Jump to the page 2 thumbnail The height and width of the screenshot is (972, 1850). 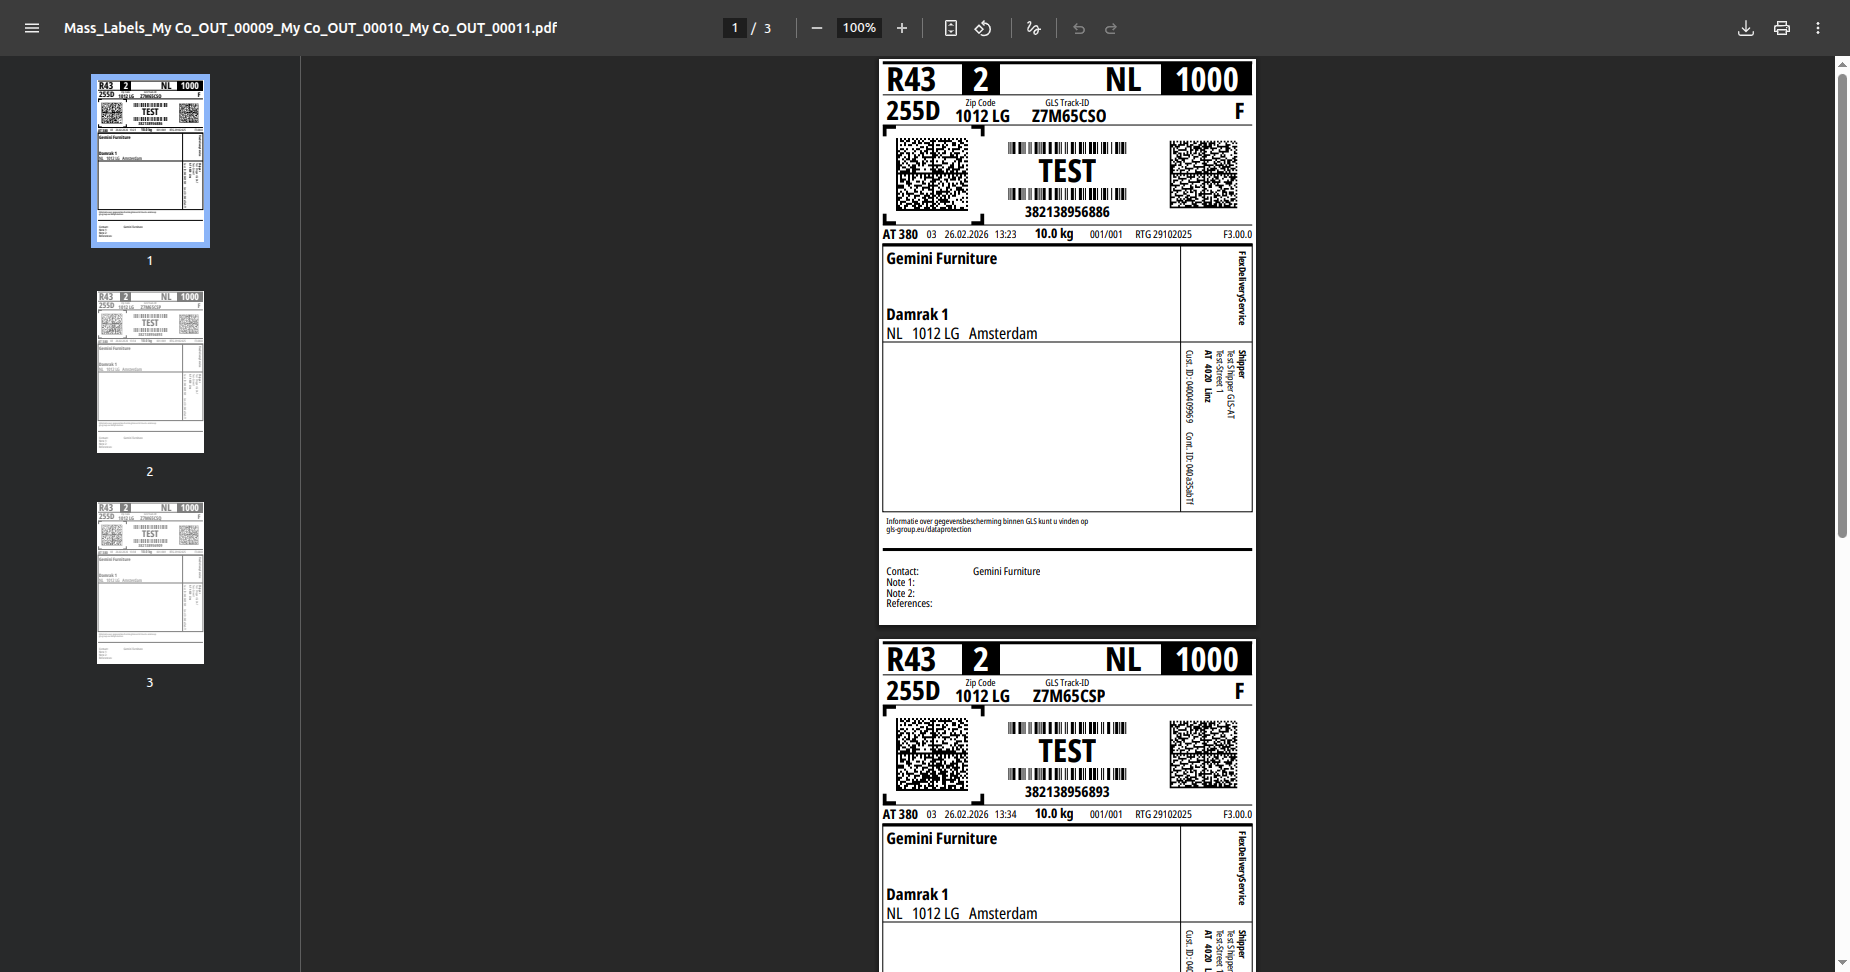click(150, 372)
